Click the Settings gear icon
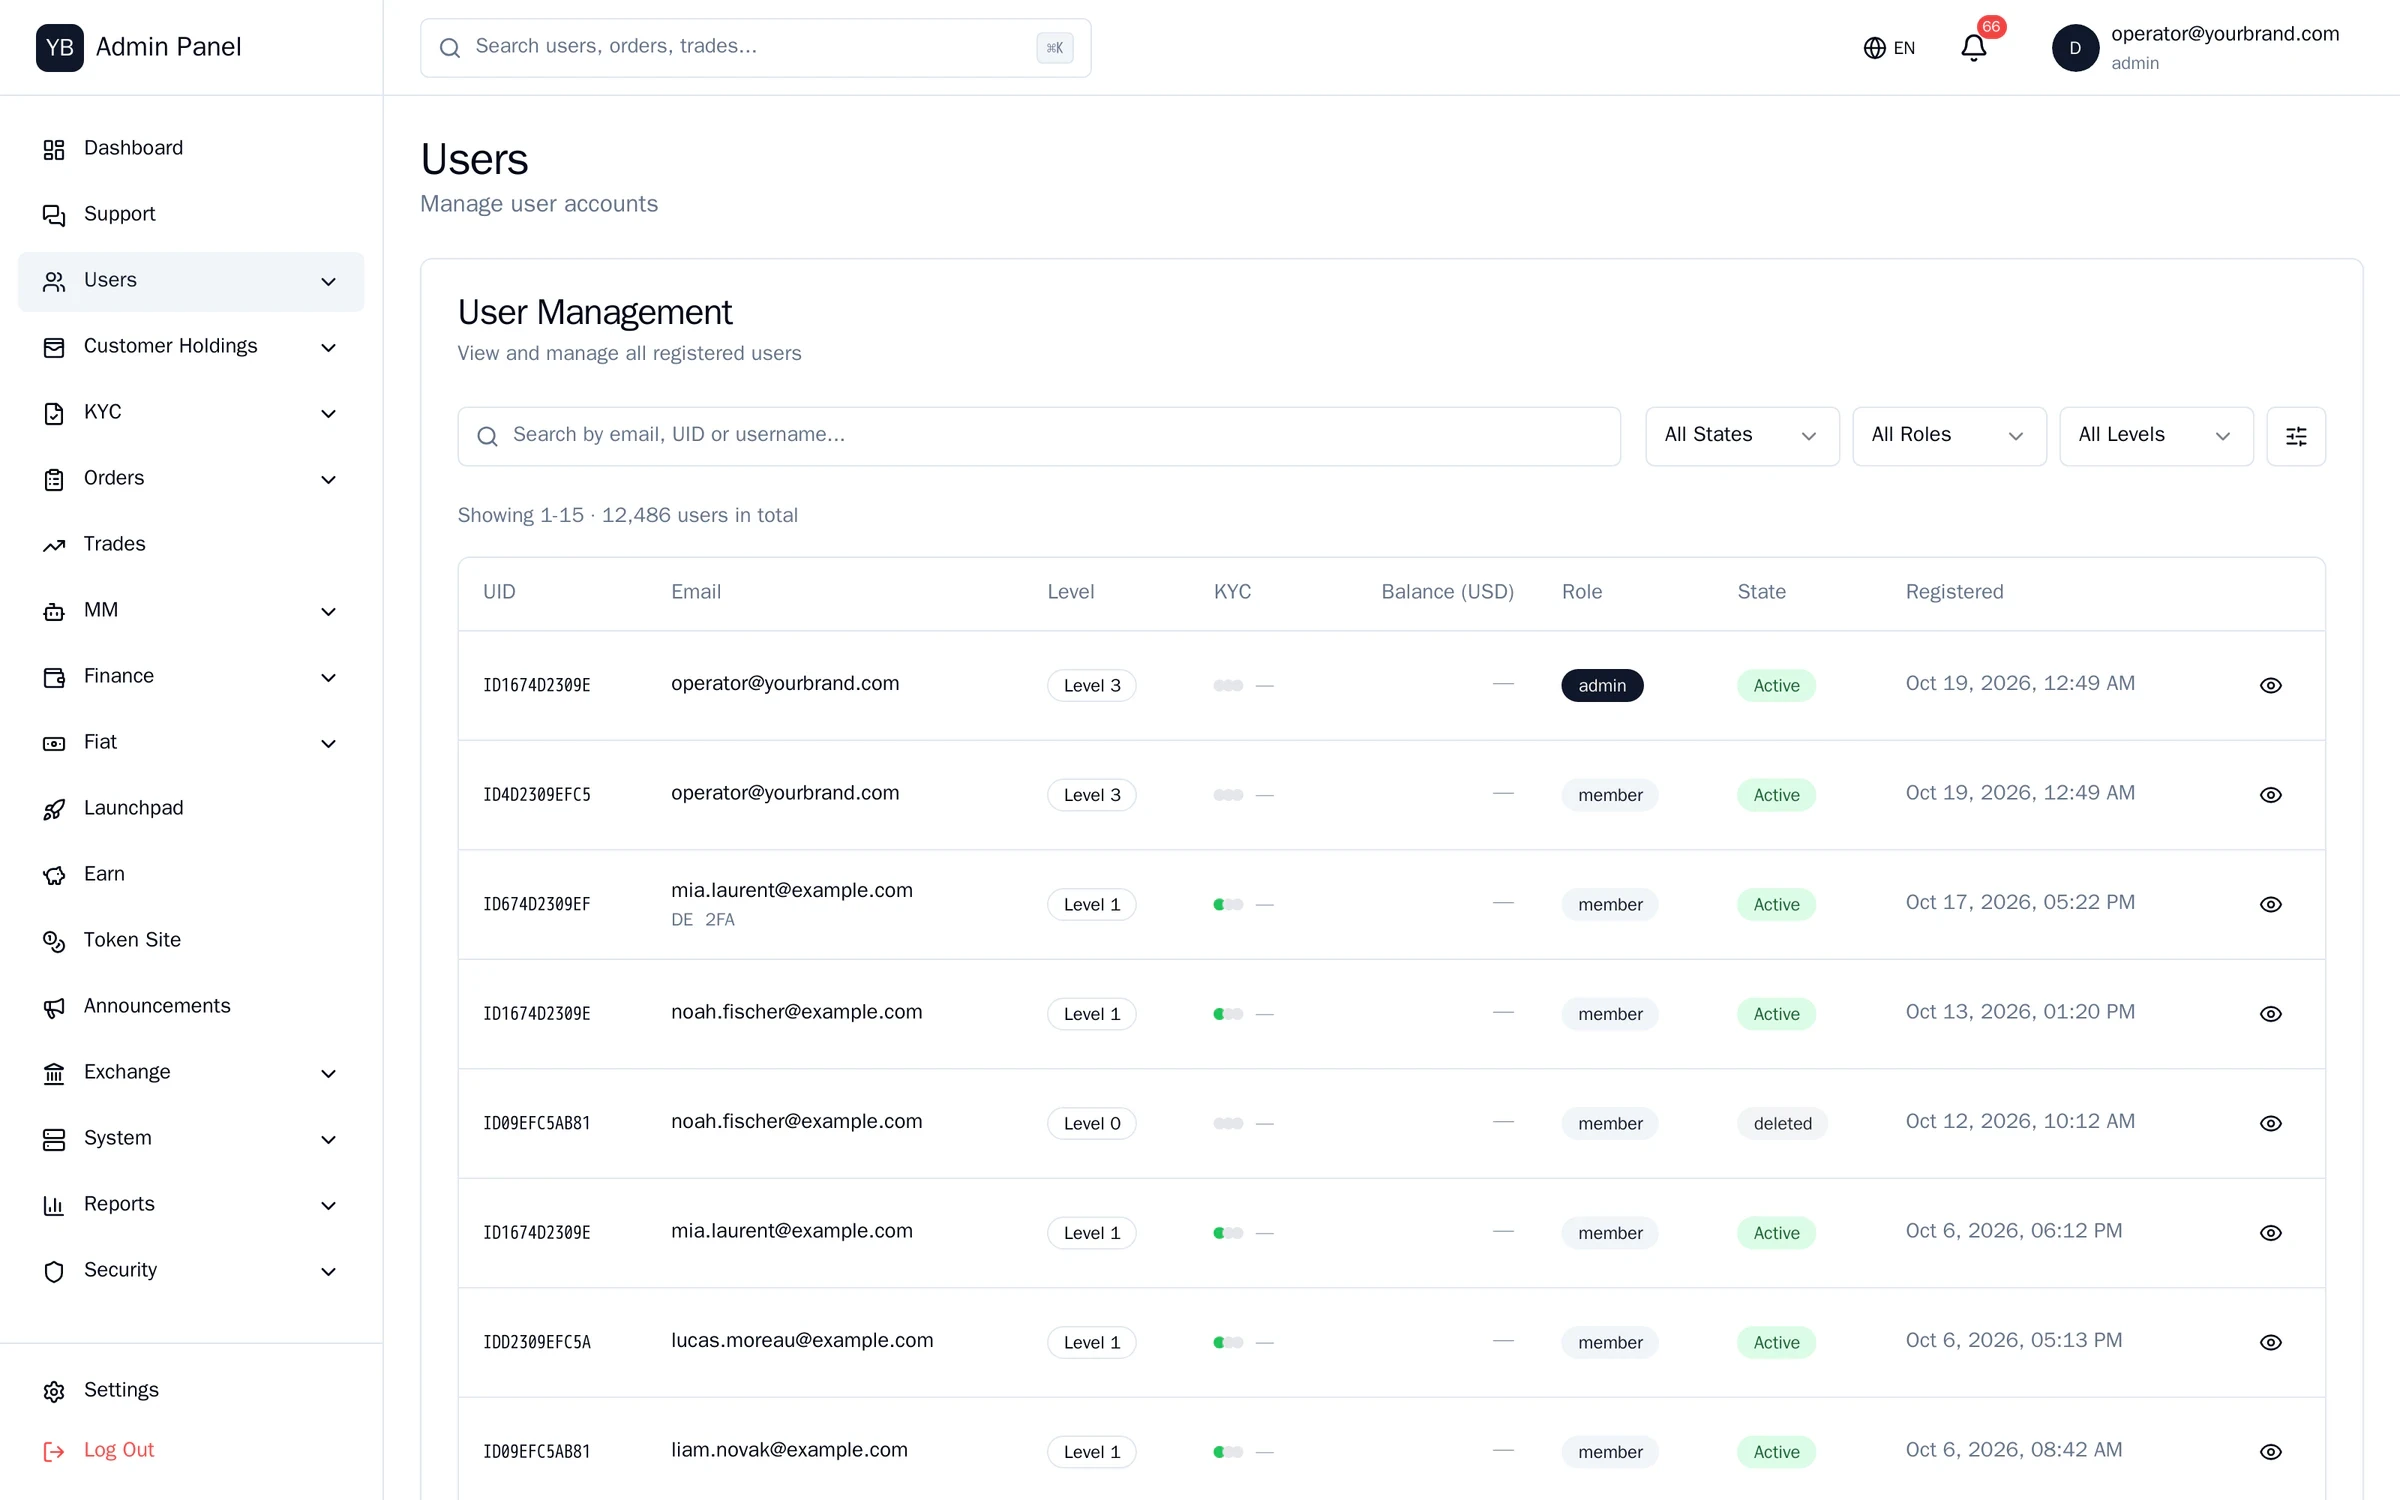The image size is (2400, 1500). (54, 1391)
